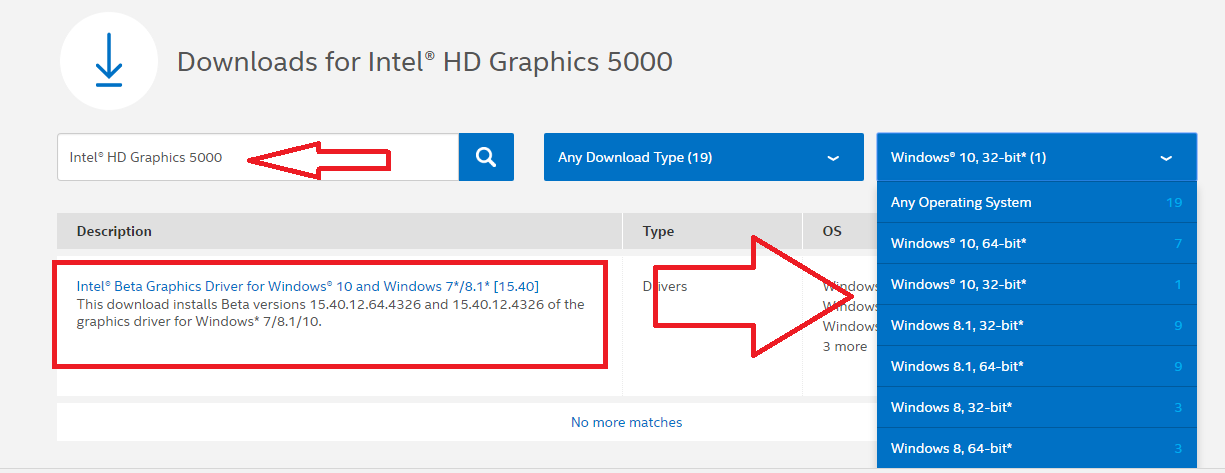
Task: Select Windows 8.1, 32-bit option
Action: pos(1036,325)
